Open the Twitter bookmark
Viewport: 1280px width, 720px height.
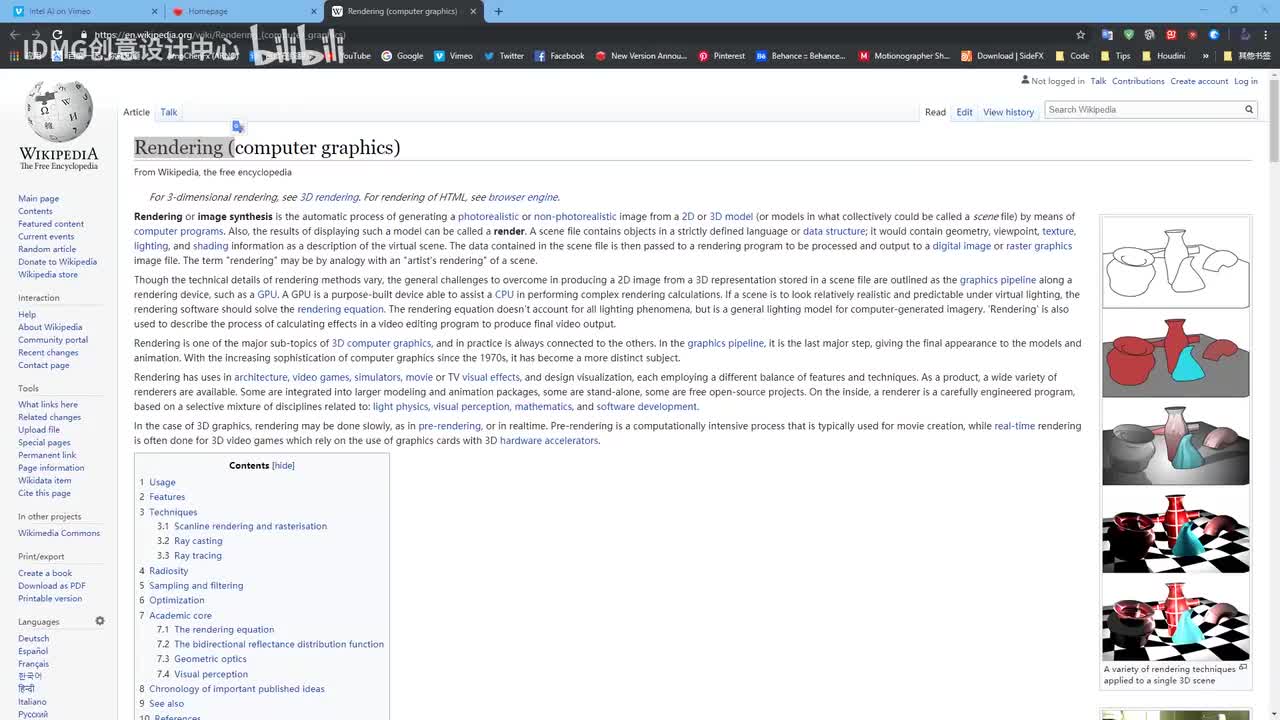(504, 56)
